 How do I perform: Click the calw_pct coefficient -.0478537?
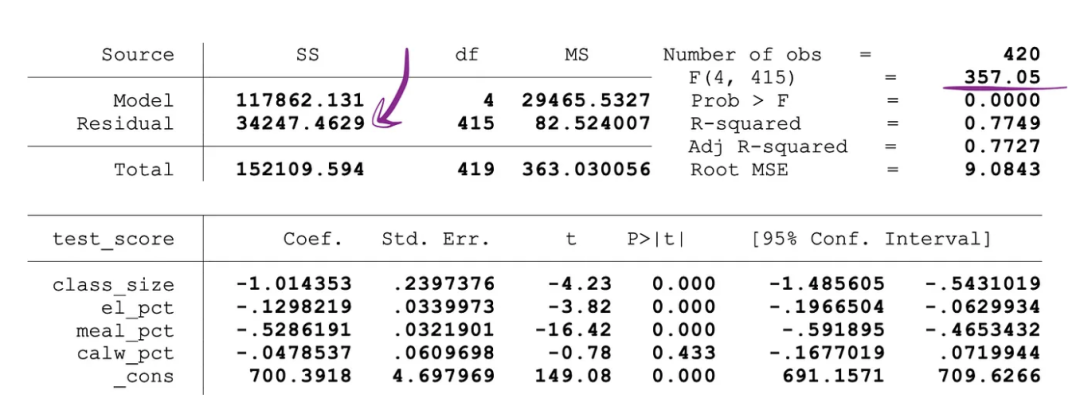[293, 354]
